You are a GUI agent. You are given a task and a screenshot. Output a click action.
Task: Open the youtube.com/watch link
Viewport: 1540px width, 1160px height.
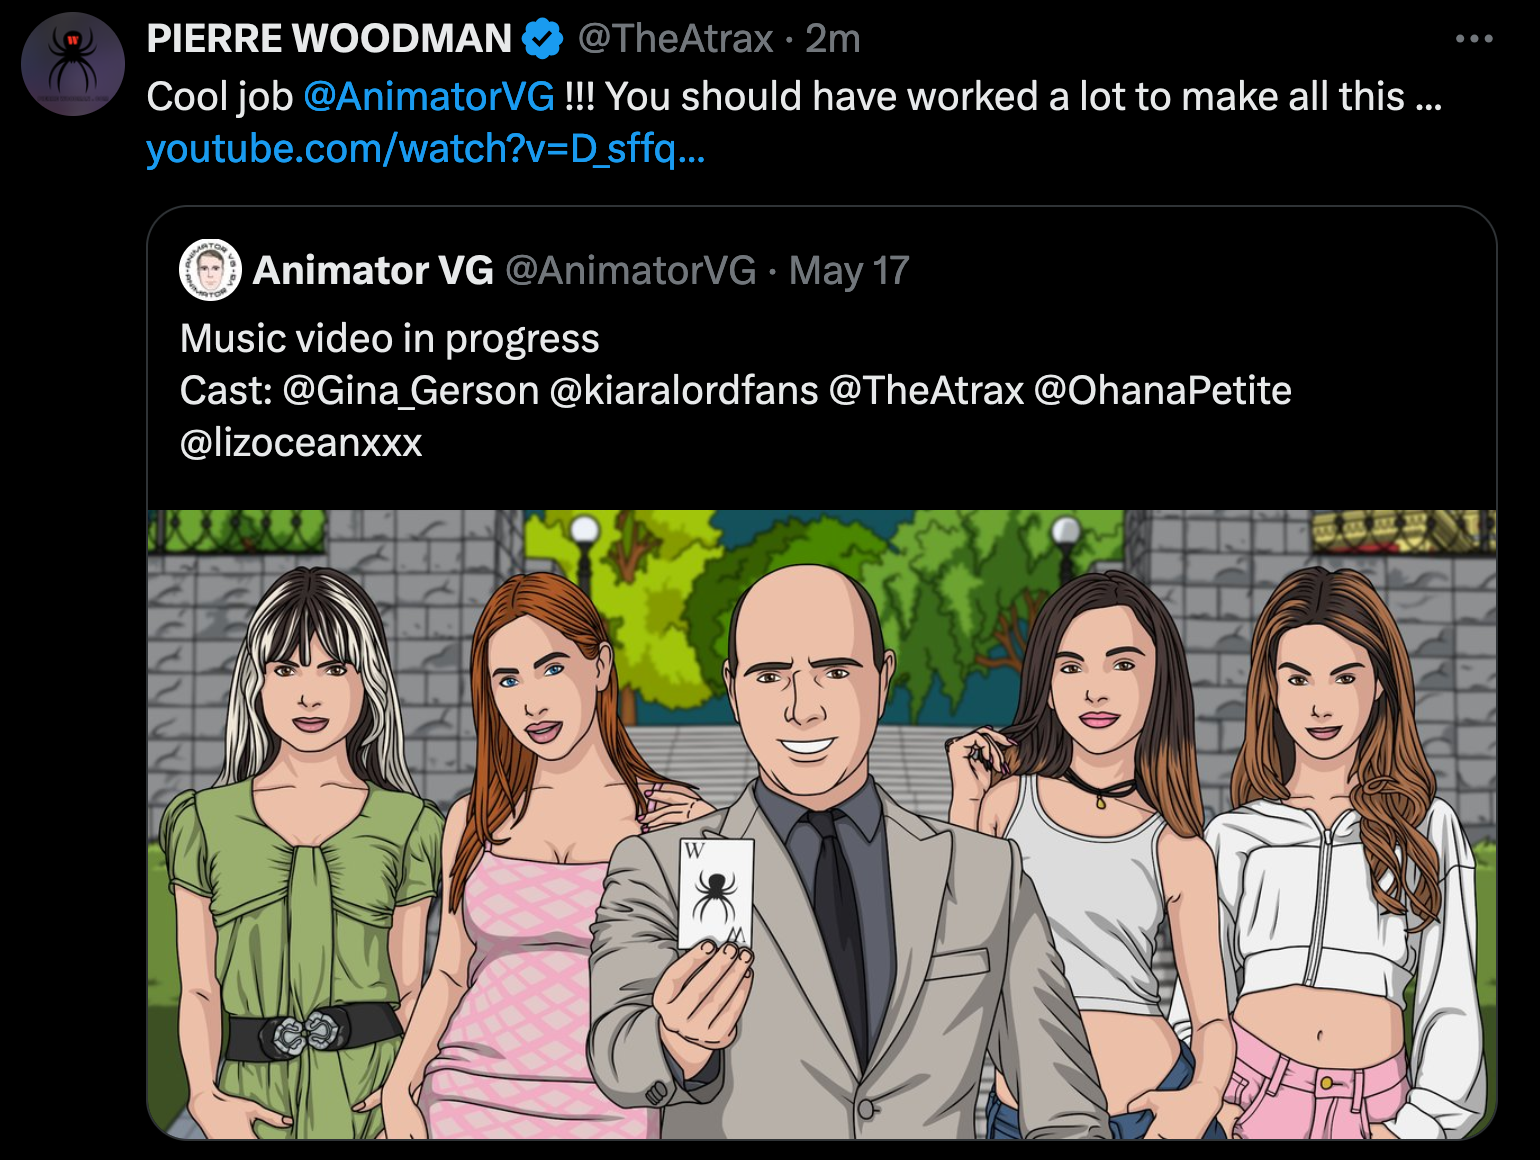(x=425, y=149)
